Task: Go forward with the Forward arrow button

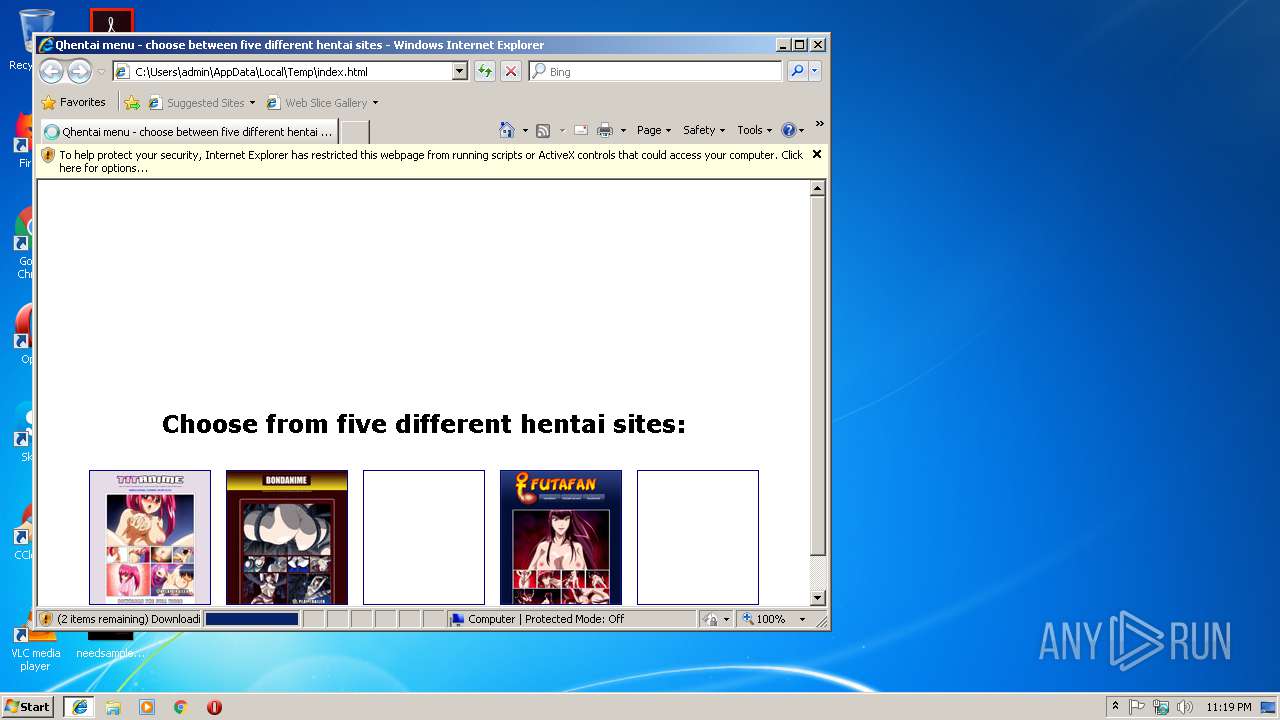Action: pyautogui.click(x=79, y=71)
